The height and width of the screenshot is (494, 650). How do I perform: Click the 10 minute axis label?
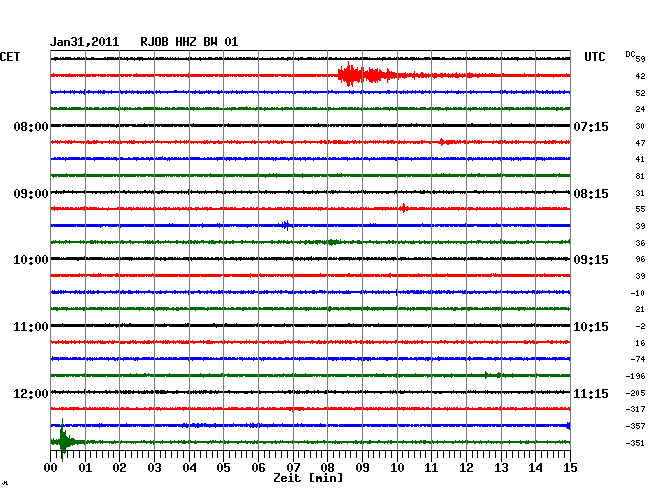[x=397, y=468]
